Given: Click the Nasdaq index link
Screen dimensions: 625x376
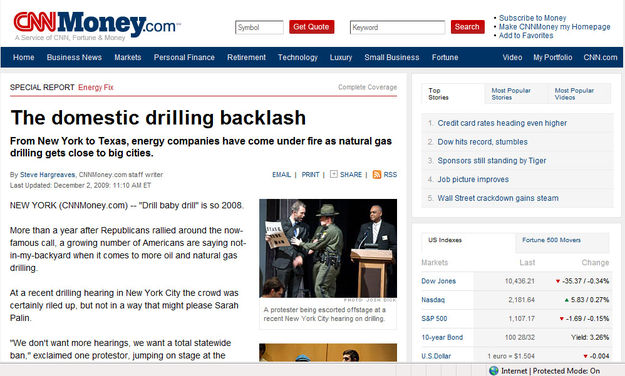Looking at the screenshot, I should pyautogui.click(x=433, y=300).
